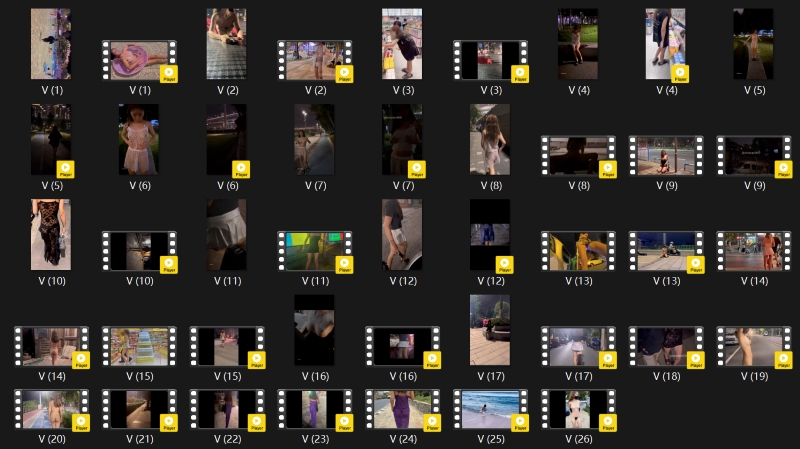Click the Player badge on video V (23)
This screenshot has height=449, width=800.
pyautogui.click(x=344, y=423)
